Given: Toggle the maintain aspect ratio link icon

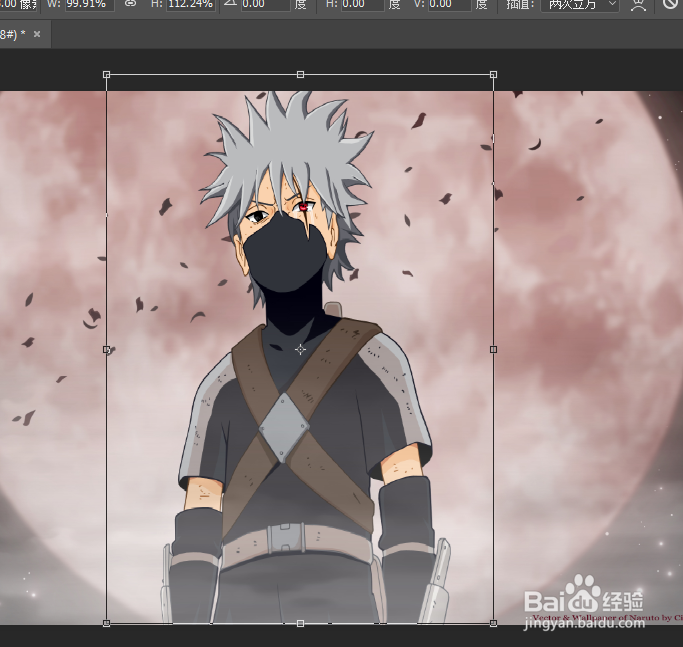Looking at the screenshot, I should (x=130, y=3).
